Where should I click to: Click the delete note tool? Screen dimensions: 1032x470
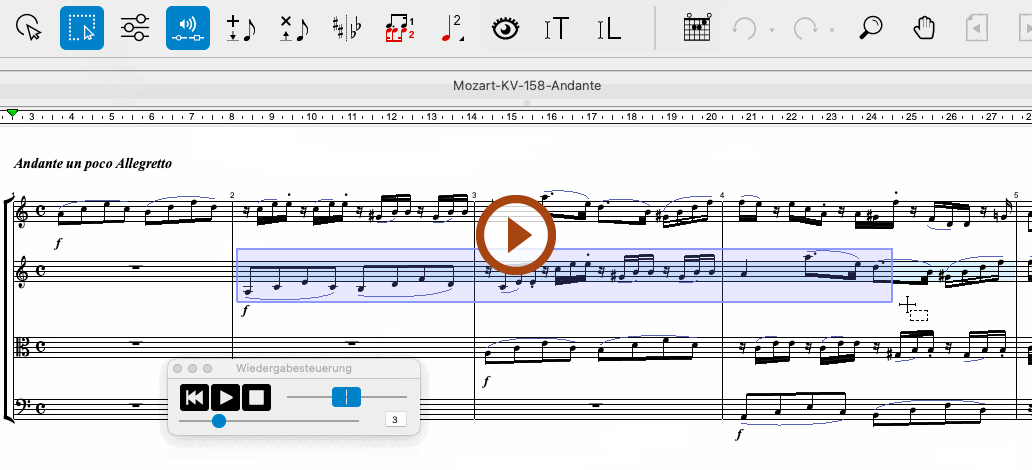[x=293, y=28]
